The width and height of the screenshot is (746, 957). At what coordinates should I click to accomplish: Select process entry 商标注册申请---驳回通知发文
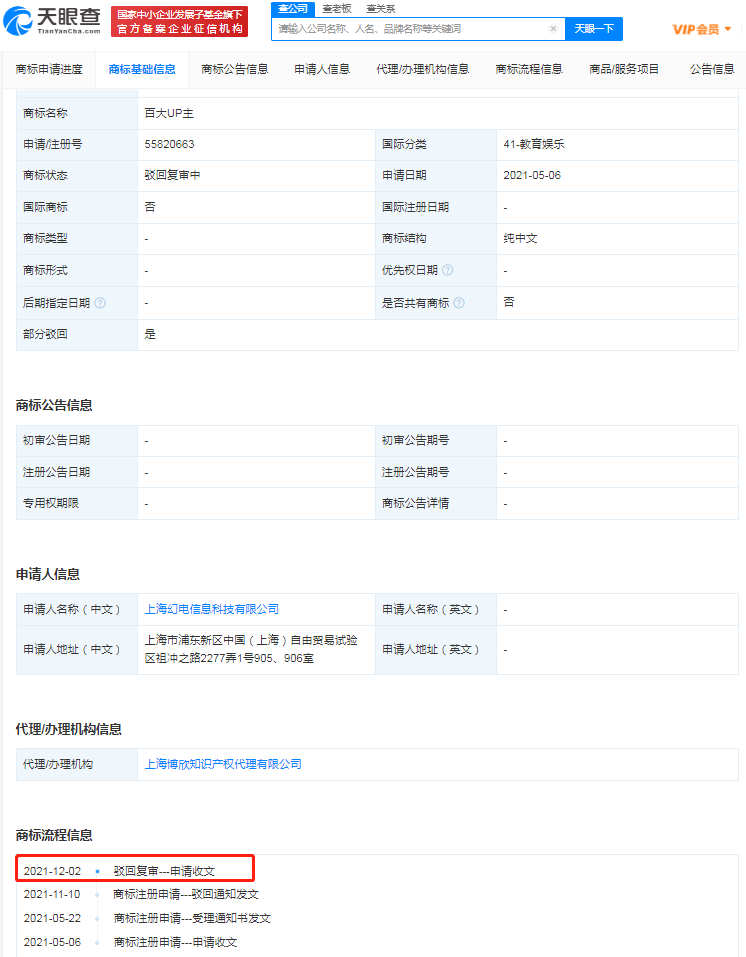pyautogui.click(x=186, y=895)
